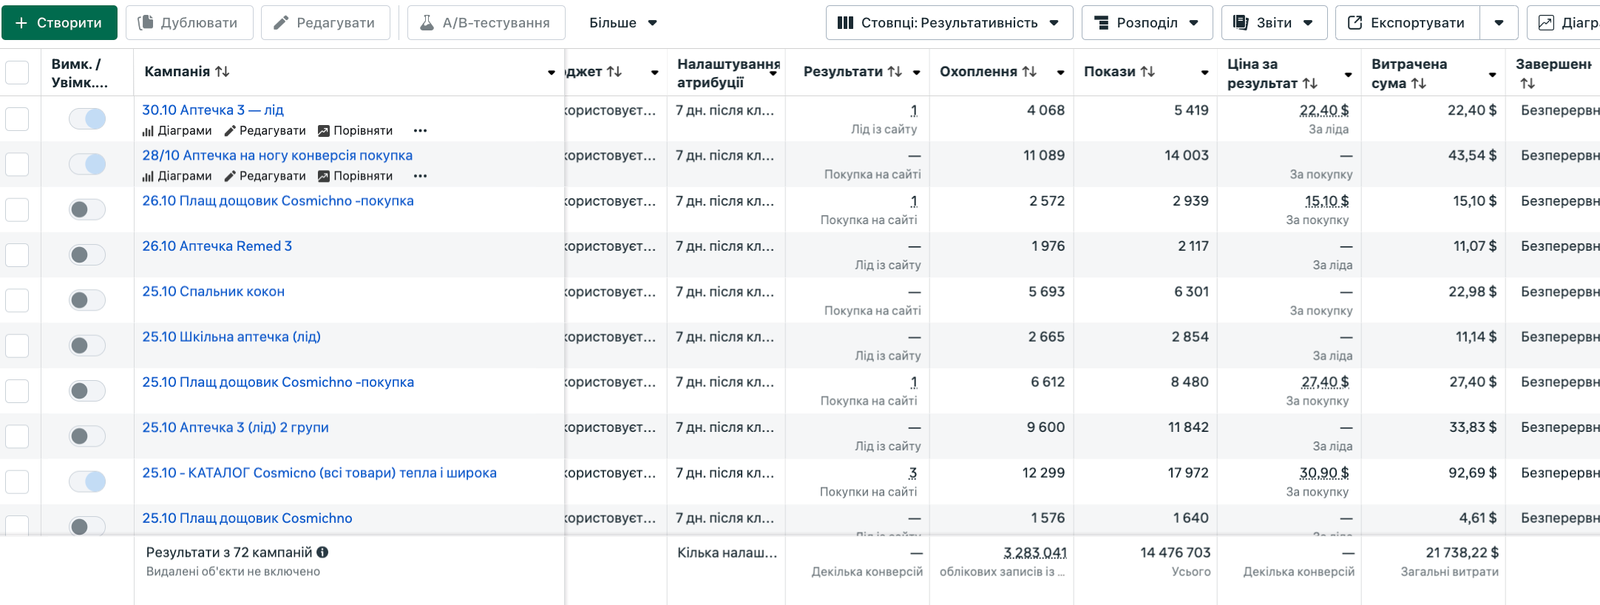Select all campaigns with the header checkbox
1600x605 pixels.
17,72
